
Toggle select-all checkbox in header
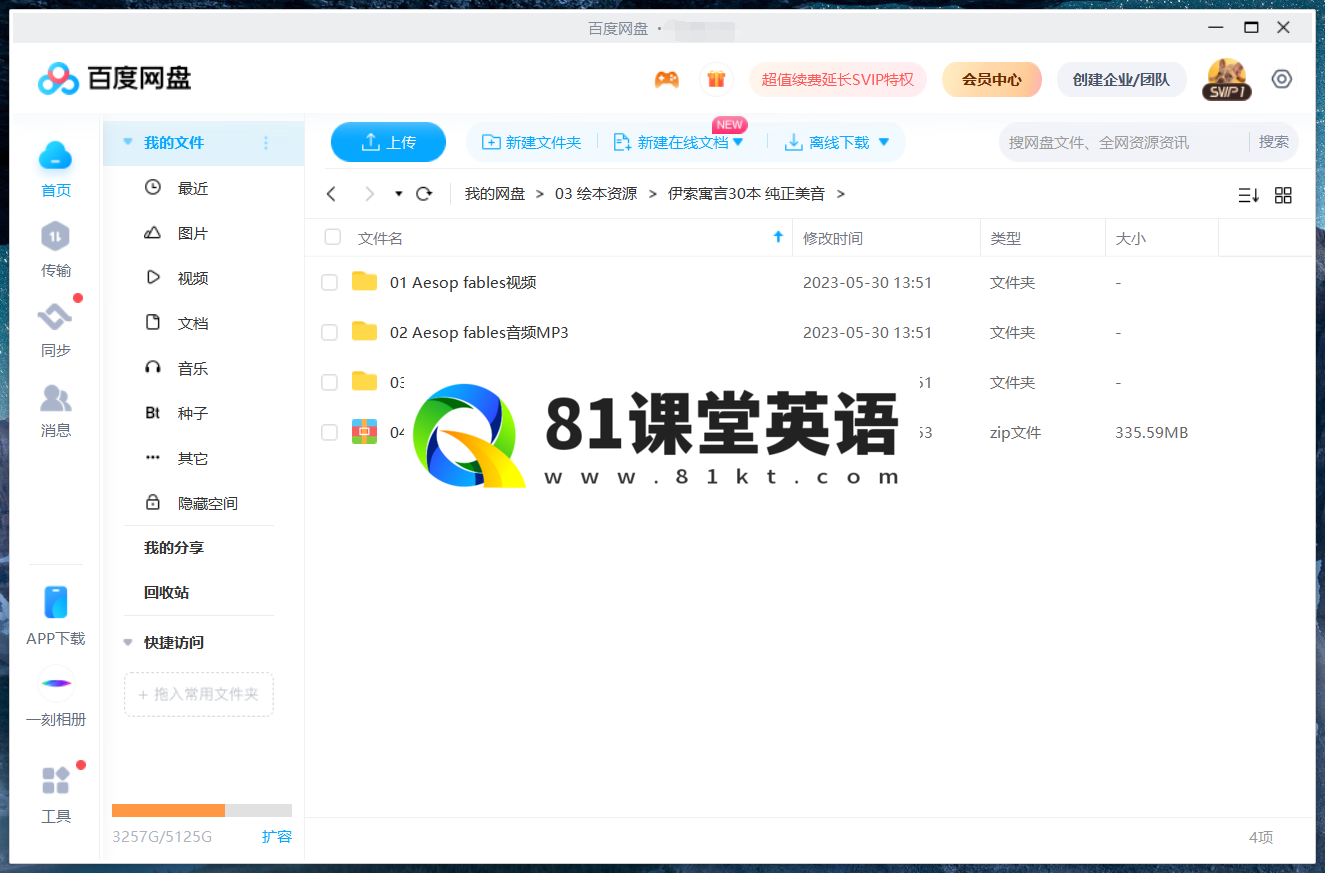pyautogui.click(x=333, y=237)
